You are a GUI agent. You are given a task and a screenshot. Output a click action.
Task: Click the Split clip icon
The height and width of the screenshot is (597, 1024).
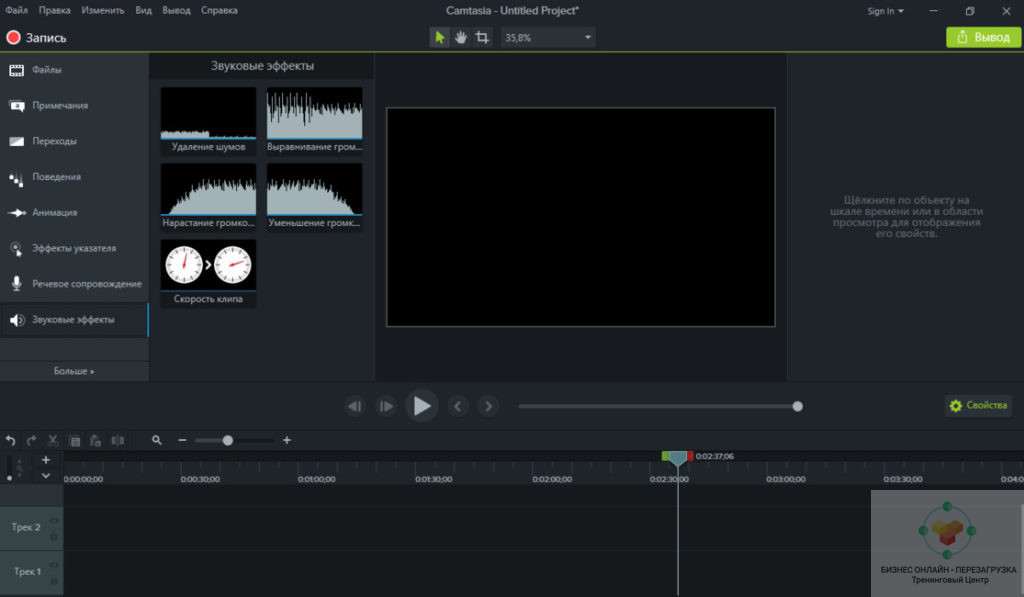point(118,440)
